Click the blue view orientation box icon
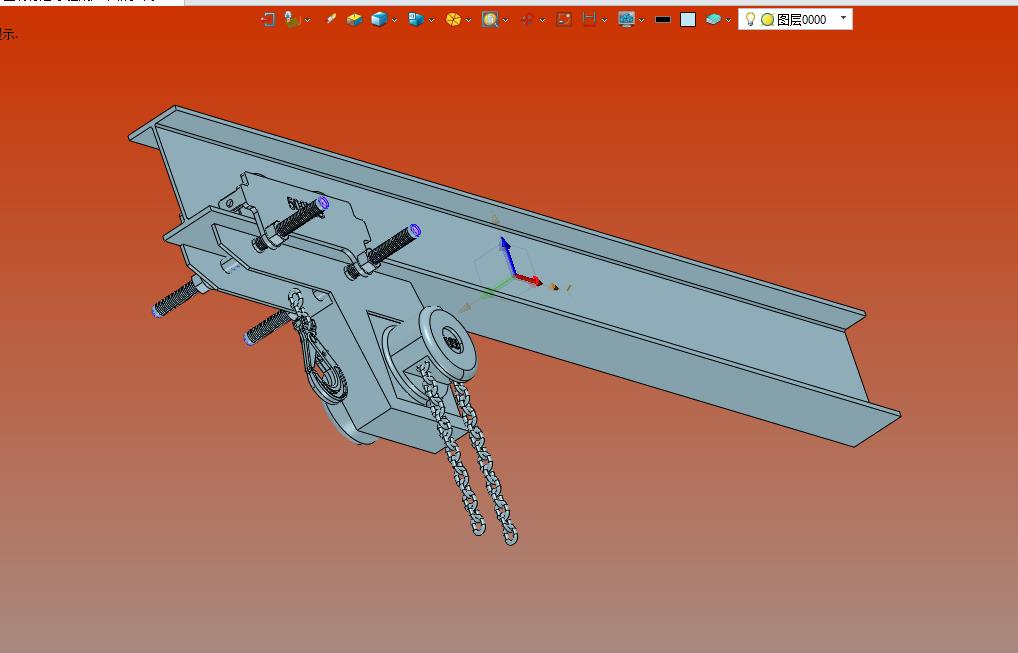 (416, 19)
